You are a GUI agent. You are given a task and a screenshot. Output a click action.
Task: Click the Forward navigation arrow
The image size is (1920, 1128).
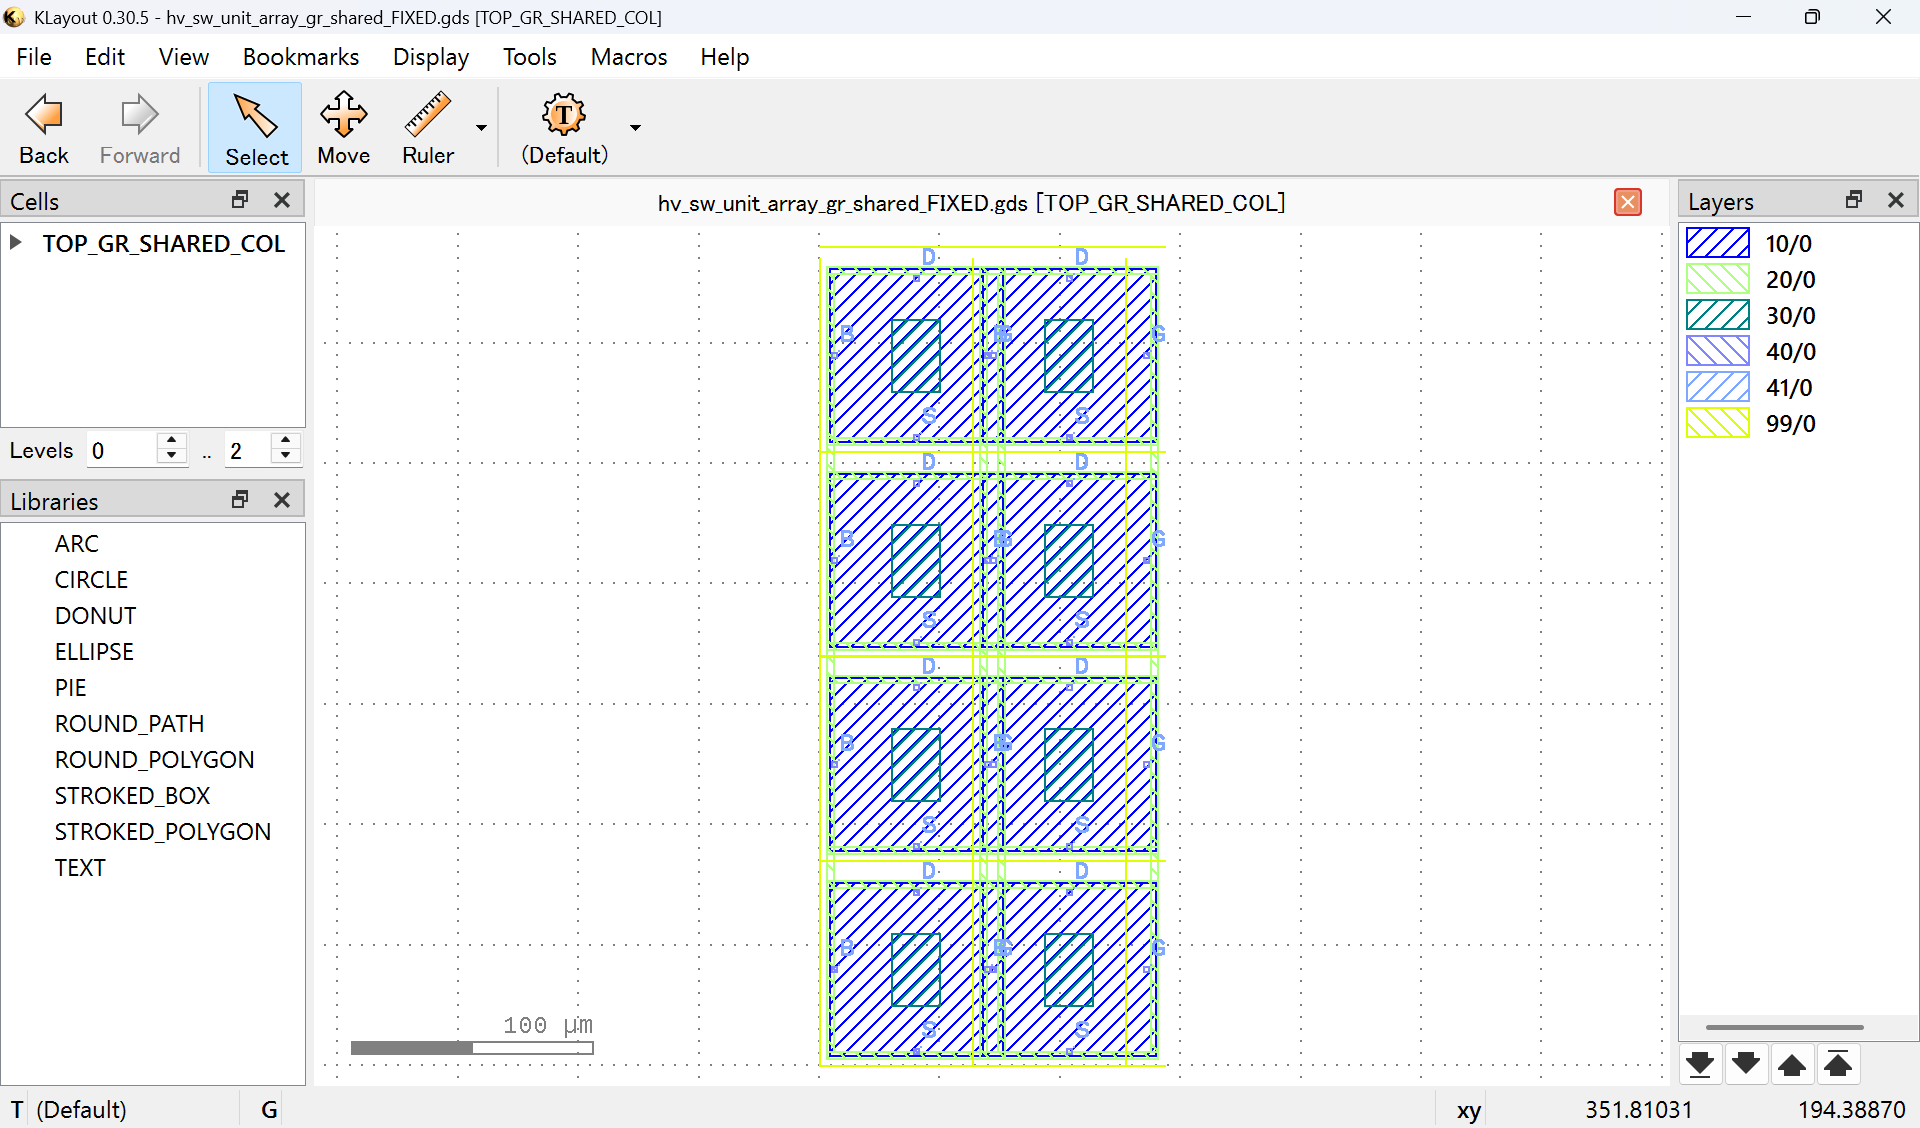tap(138, 127)
